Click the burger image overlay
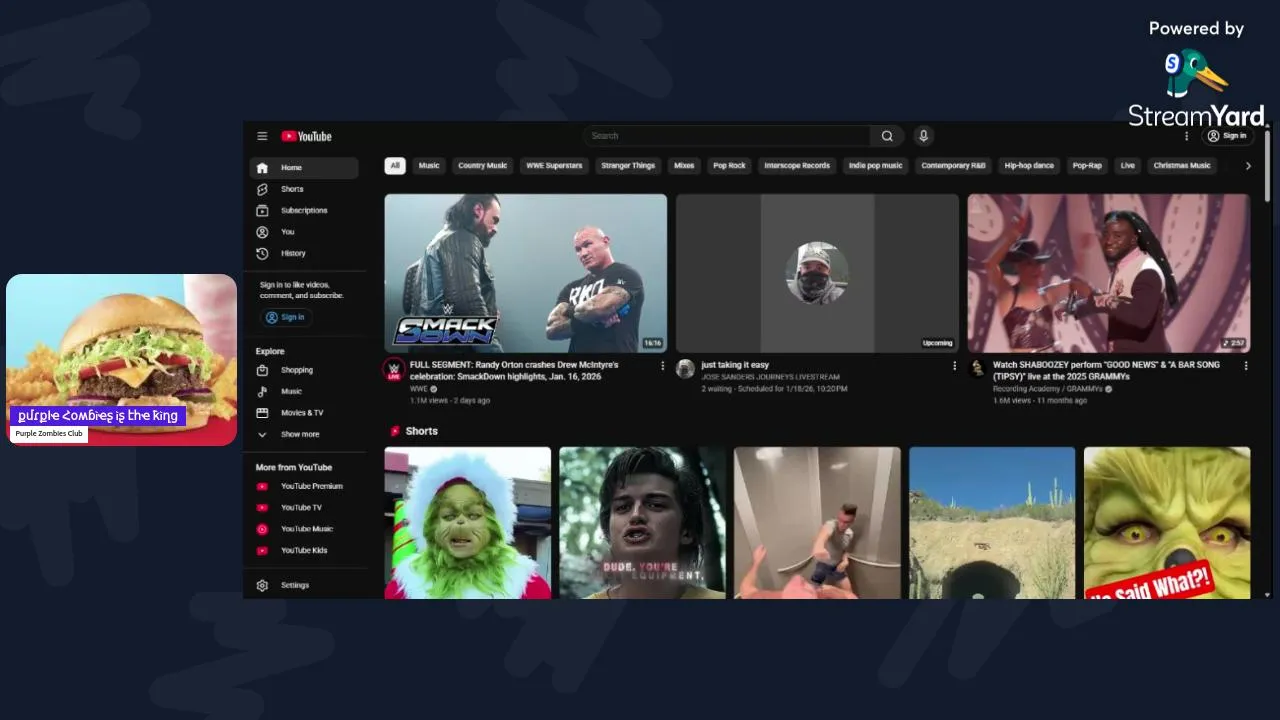The height and width of the screenshot is (720, 1280). [x=122, y=360]
